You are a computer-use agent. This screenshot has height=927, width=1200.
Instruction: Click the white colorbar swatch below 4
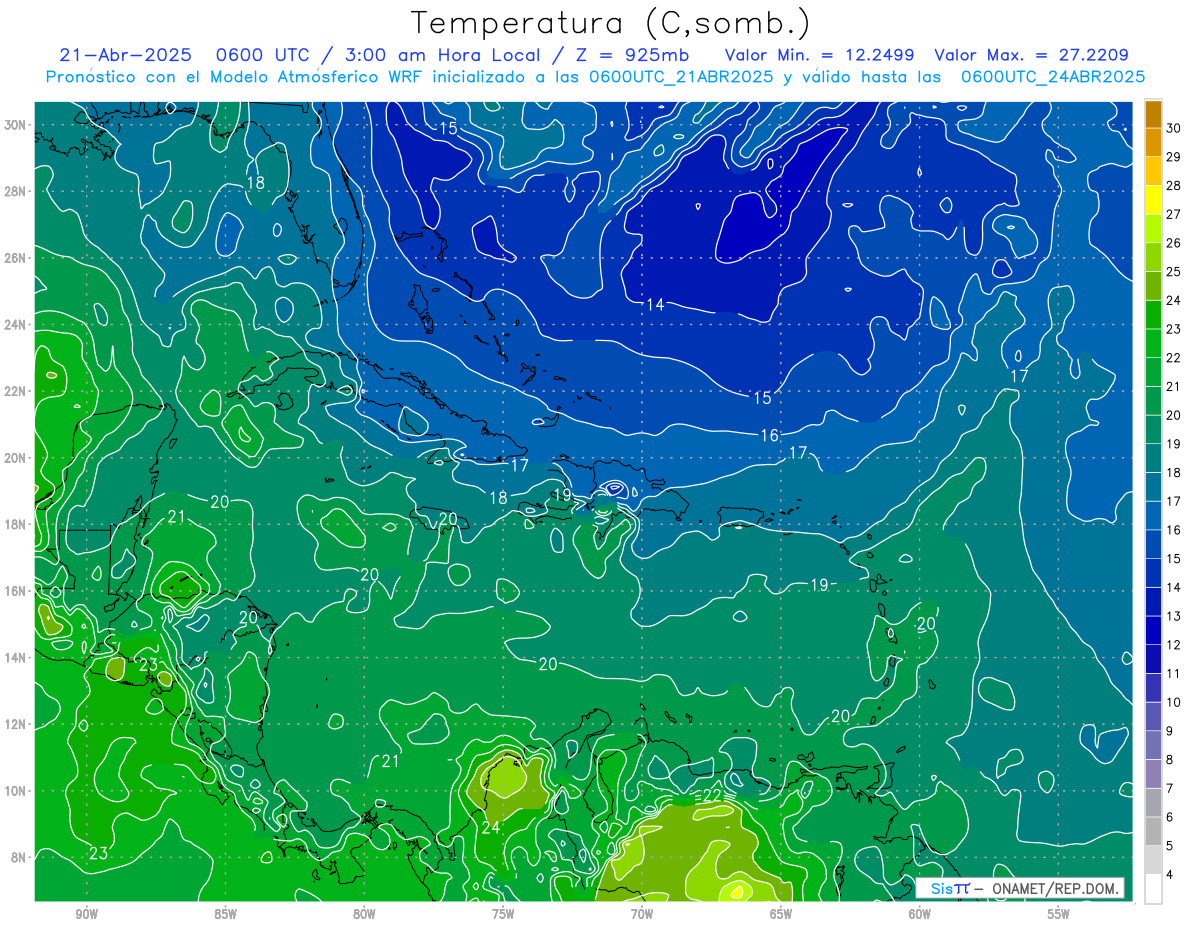(x=1153, y=889)
